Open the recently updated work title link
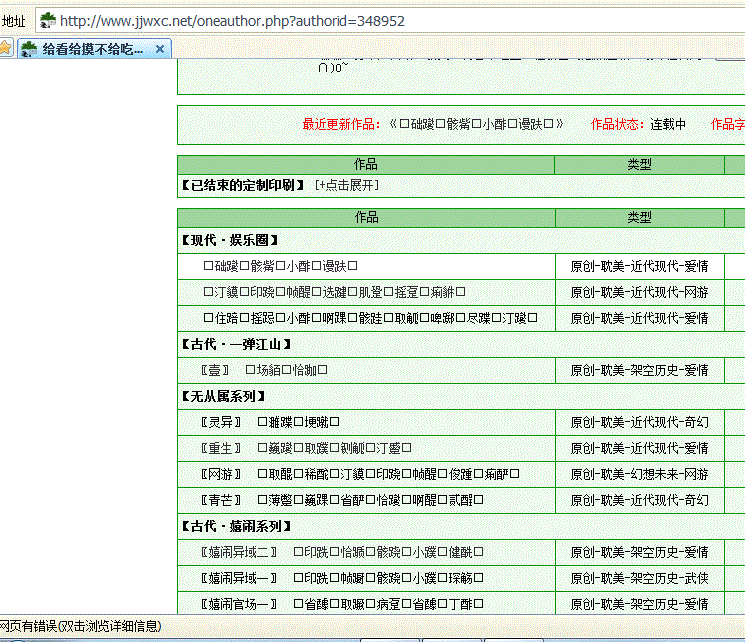This screenshot has height=642, width=745. pos(477,125)
